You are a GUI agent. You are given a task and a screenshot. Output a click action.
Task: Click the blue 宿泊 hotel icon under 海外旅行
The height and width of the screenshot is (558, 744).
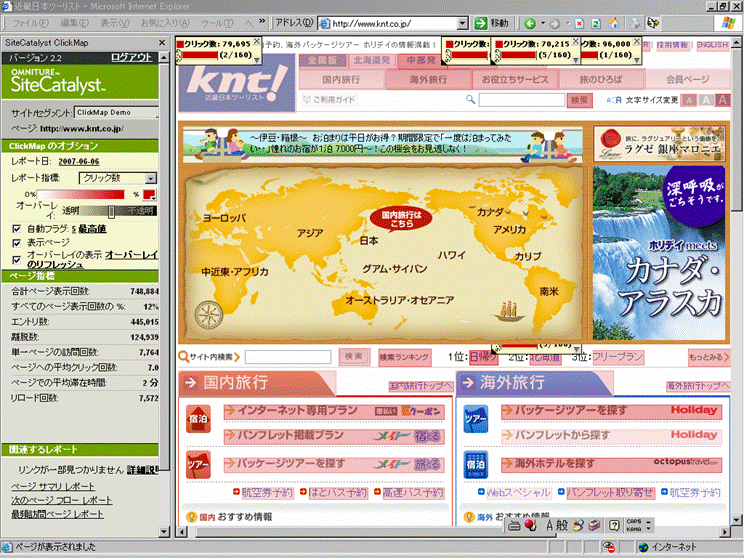[476, 465]
